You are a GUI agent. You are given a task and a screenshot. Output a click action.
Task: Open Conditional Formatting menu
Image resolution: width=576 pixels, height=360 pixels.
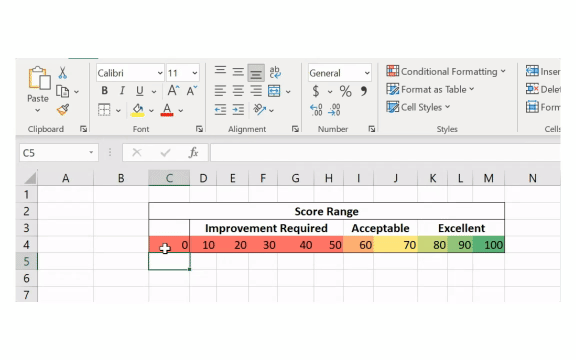(446, 71)
